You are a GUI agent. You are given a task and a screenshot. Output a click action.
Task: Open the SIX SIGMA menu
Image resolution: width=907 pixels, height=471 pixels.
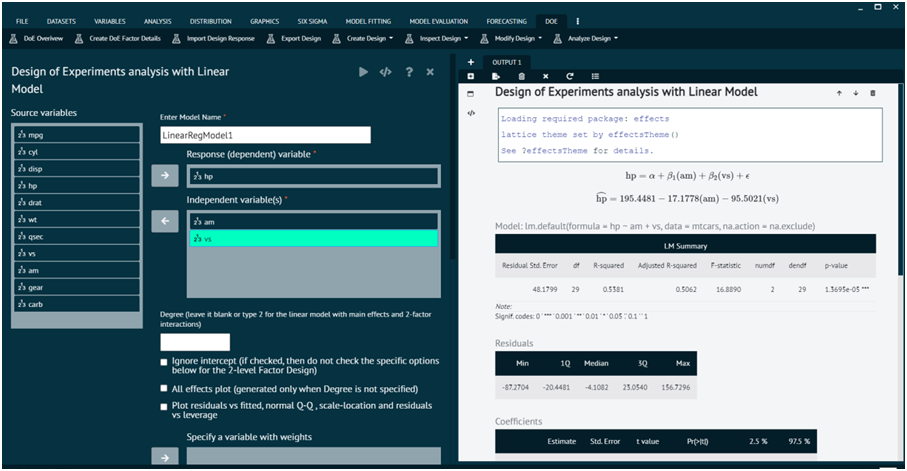[312, 21]
